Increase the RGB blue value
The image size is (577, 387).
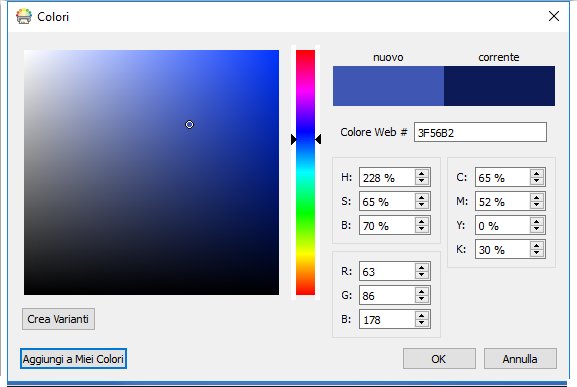[x=422, y=315]
